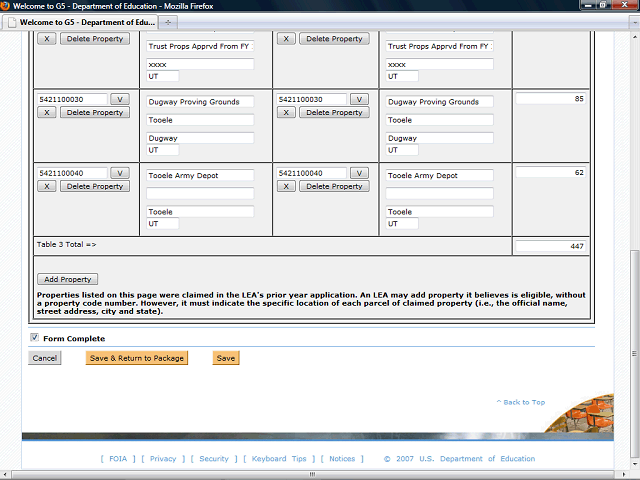Click the horizontal scrollbar thumb
Image resolution: width=640 pixels, height=480 pixels.
point(312,474)
